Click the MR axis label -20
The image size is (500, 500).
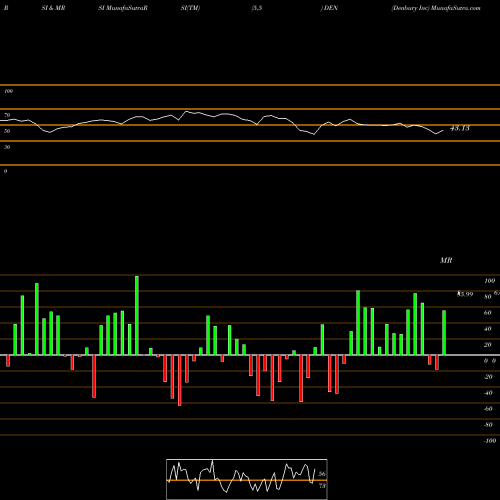(488, 377)
